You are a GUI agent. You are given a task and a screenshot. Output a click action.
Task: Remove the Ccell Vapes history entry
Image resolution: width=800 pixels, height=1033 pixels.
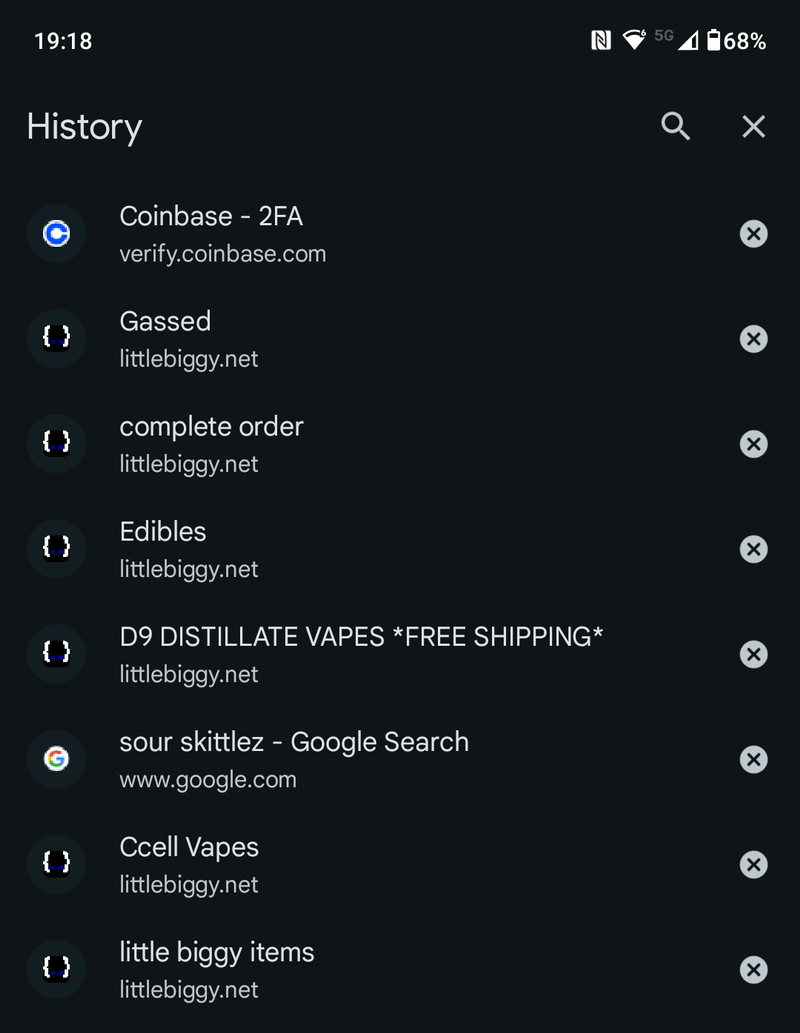click(753, 864)
